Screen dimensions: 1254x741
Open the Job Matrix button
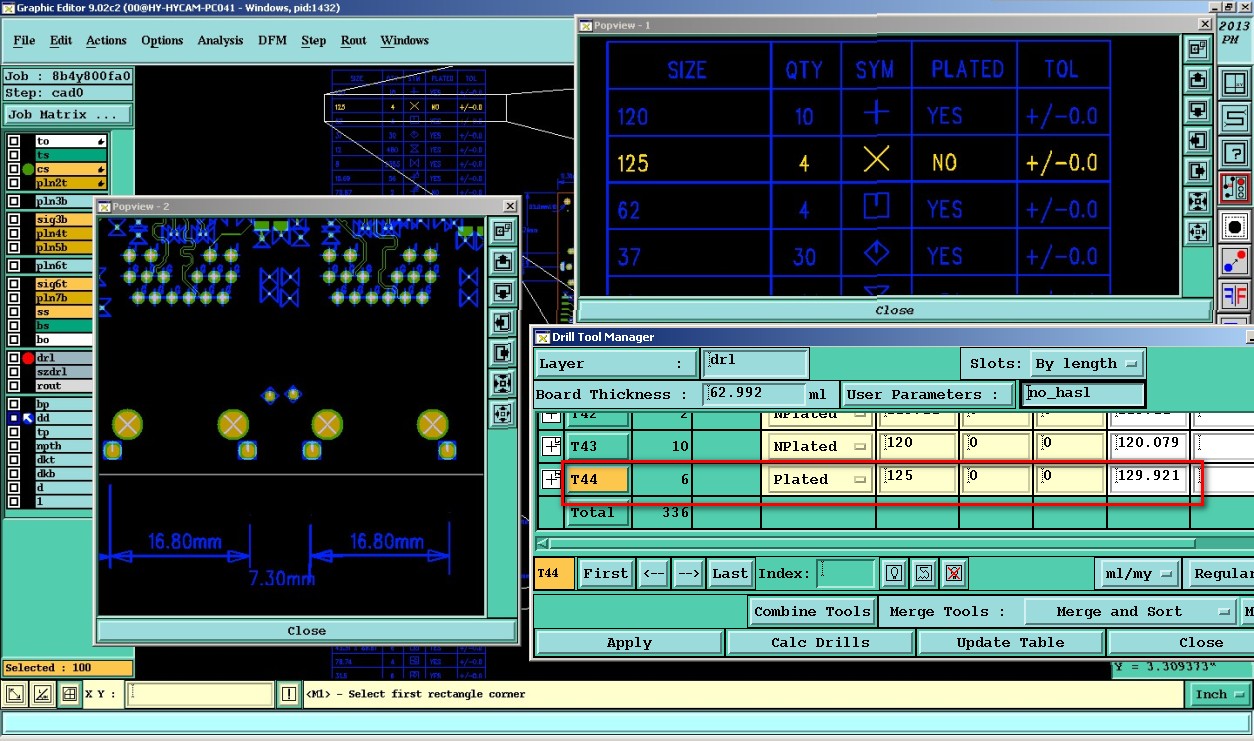68,115
